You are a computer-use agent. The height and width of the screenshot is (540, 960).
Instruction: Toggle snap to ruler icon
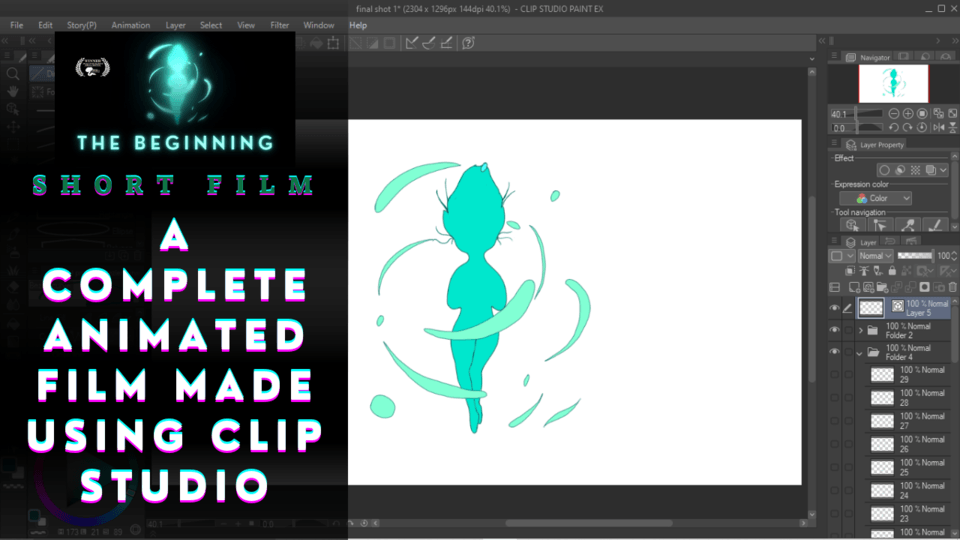411,43
